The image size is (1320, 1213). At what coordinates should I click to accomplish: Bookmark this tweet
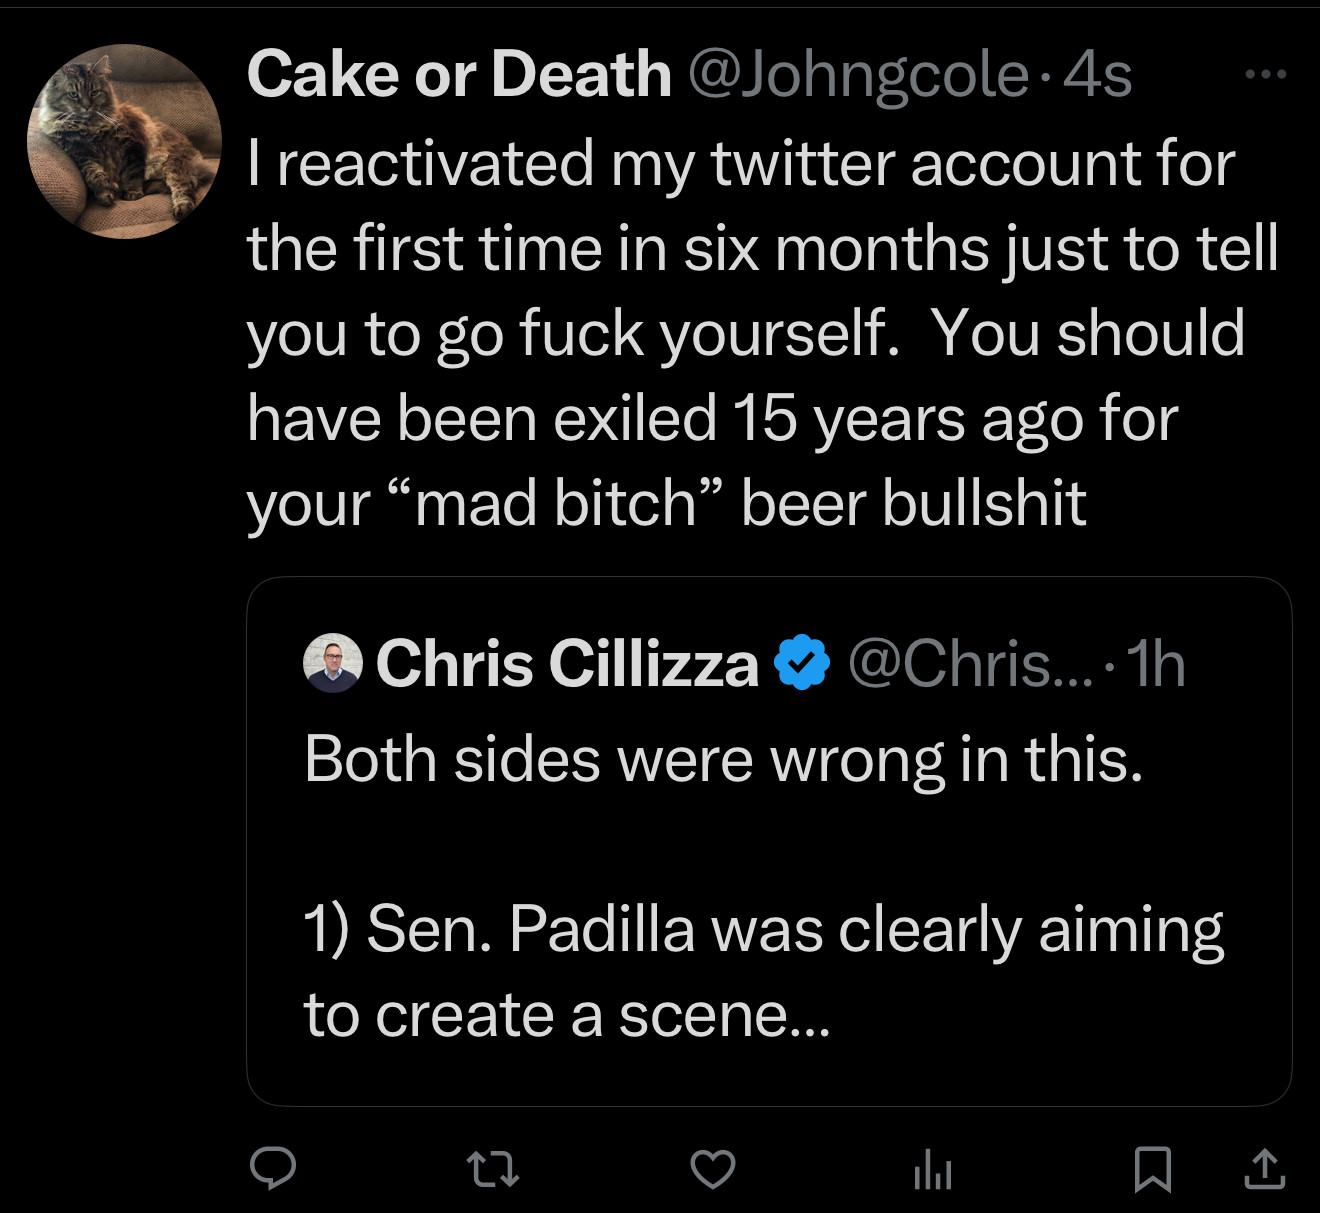point(1153,1169)
